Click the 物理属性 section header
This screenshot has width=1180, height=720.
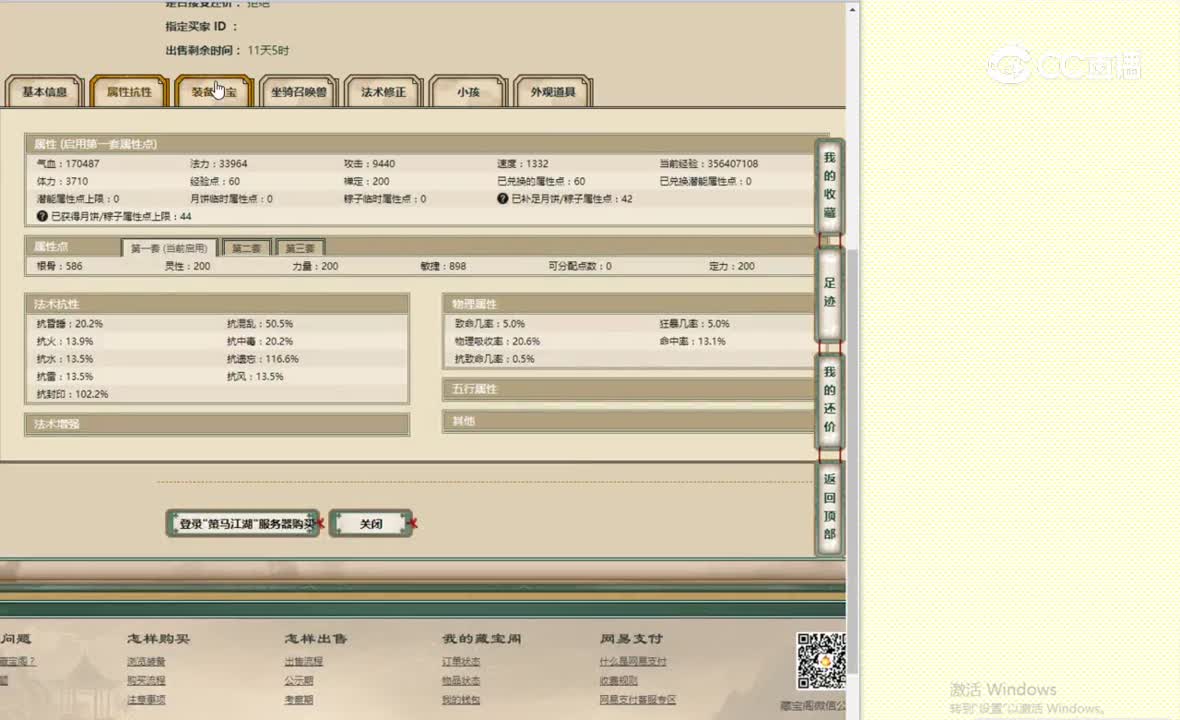629,304
